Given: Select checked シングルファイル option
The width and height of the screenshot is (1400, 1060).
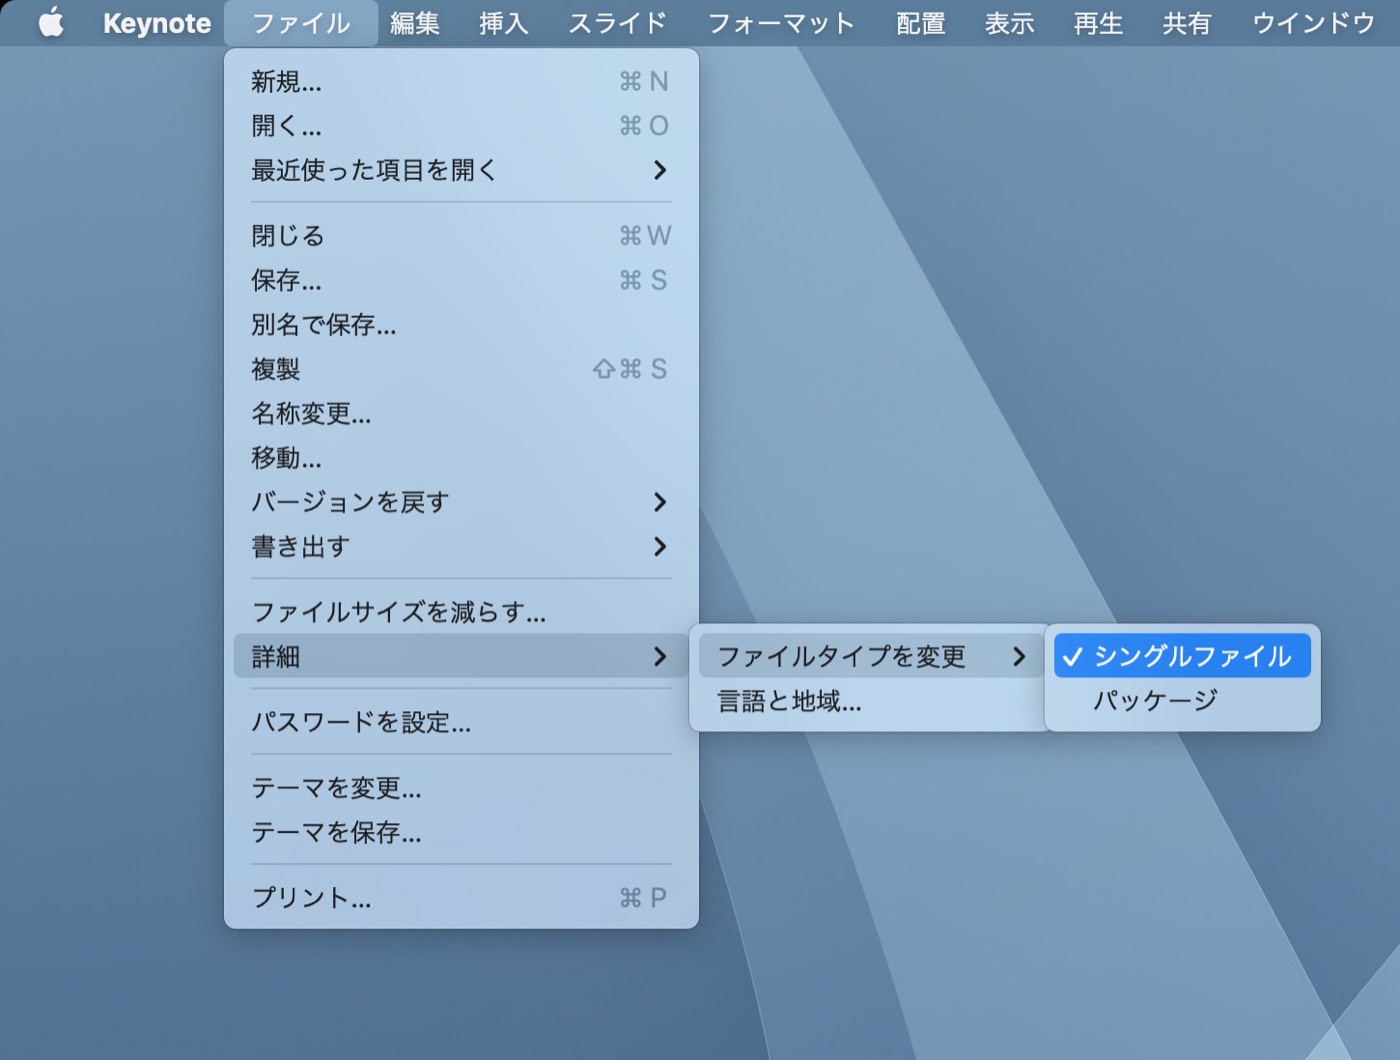Looking at the screenshot, I should coord(1182,656).
